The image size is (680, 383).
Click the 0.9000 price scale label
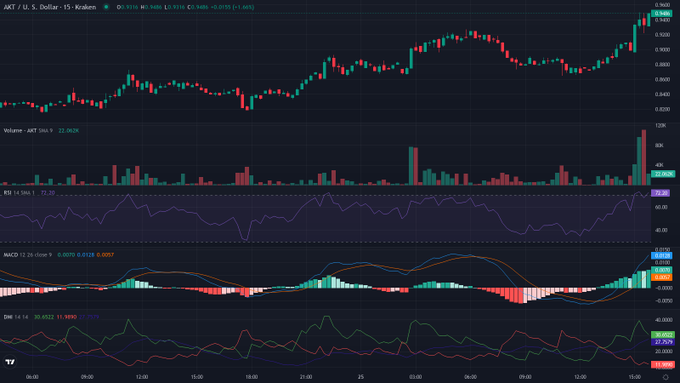(x=662, y=49)
